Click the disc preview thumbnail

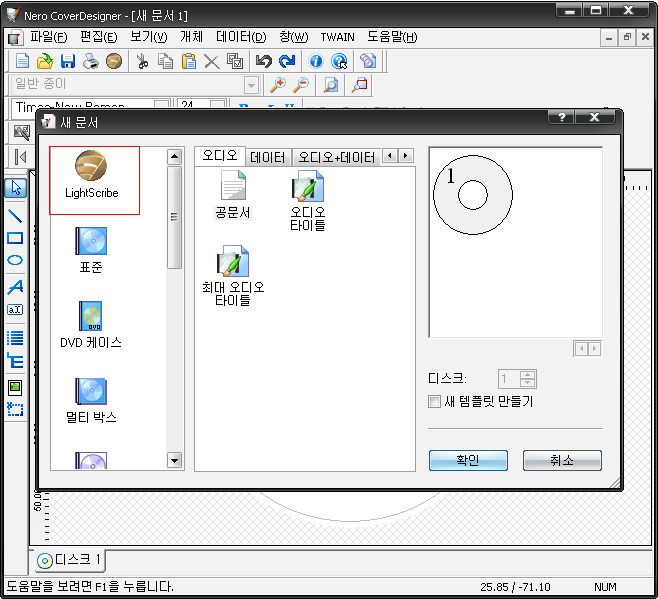[x=473, y=195]
